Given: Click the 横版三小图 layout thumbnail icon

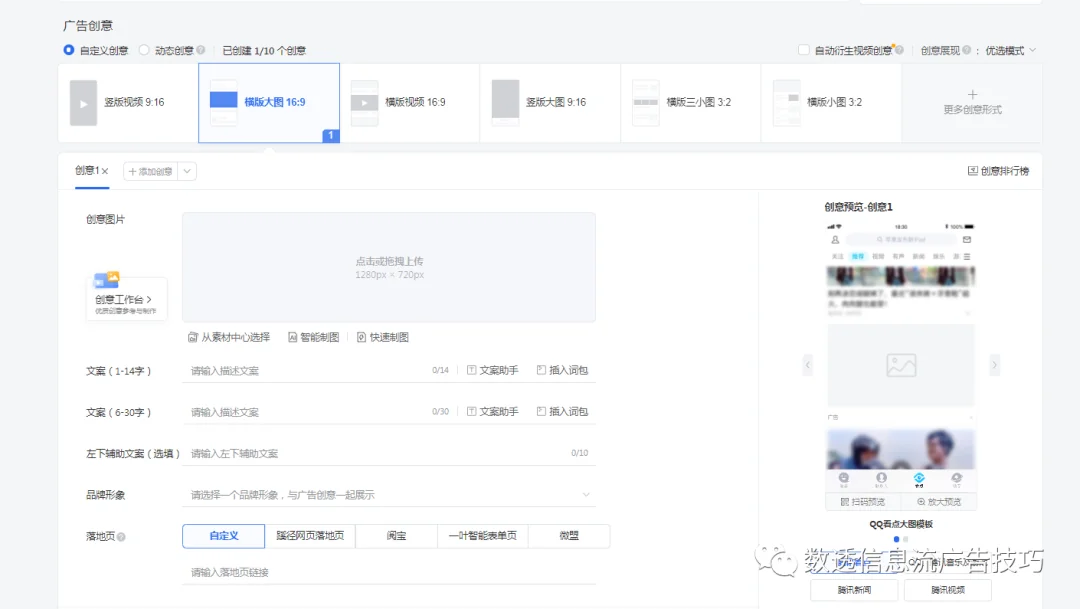Looking at the screenshot, I should tap(645, 103).
